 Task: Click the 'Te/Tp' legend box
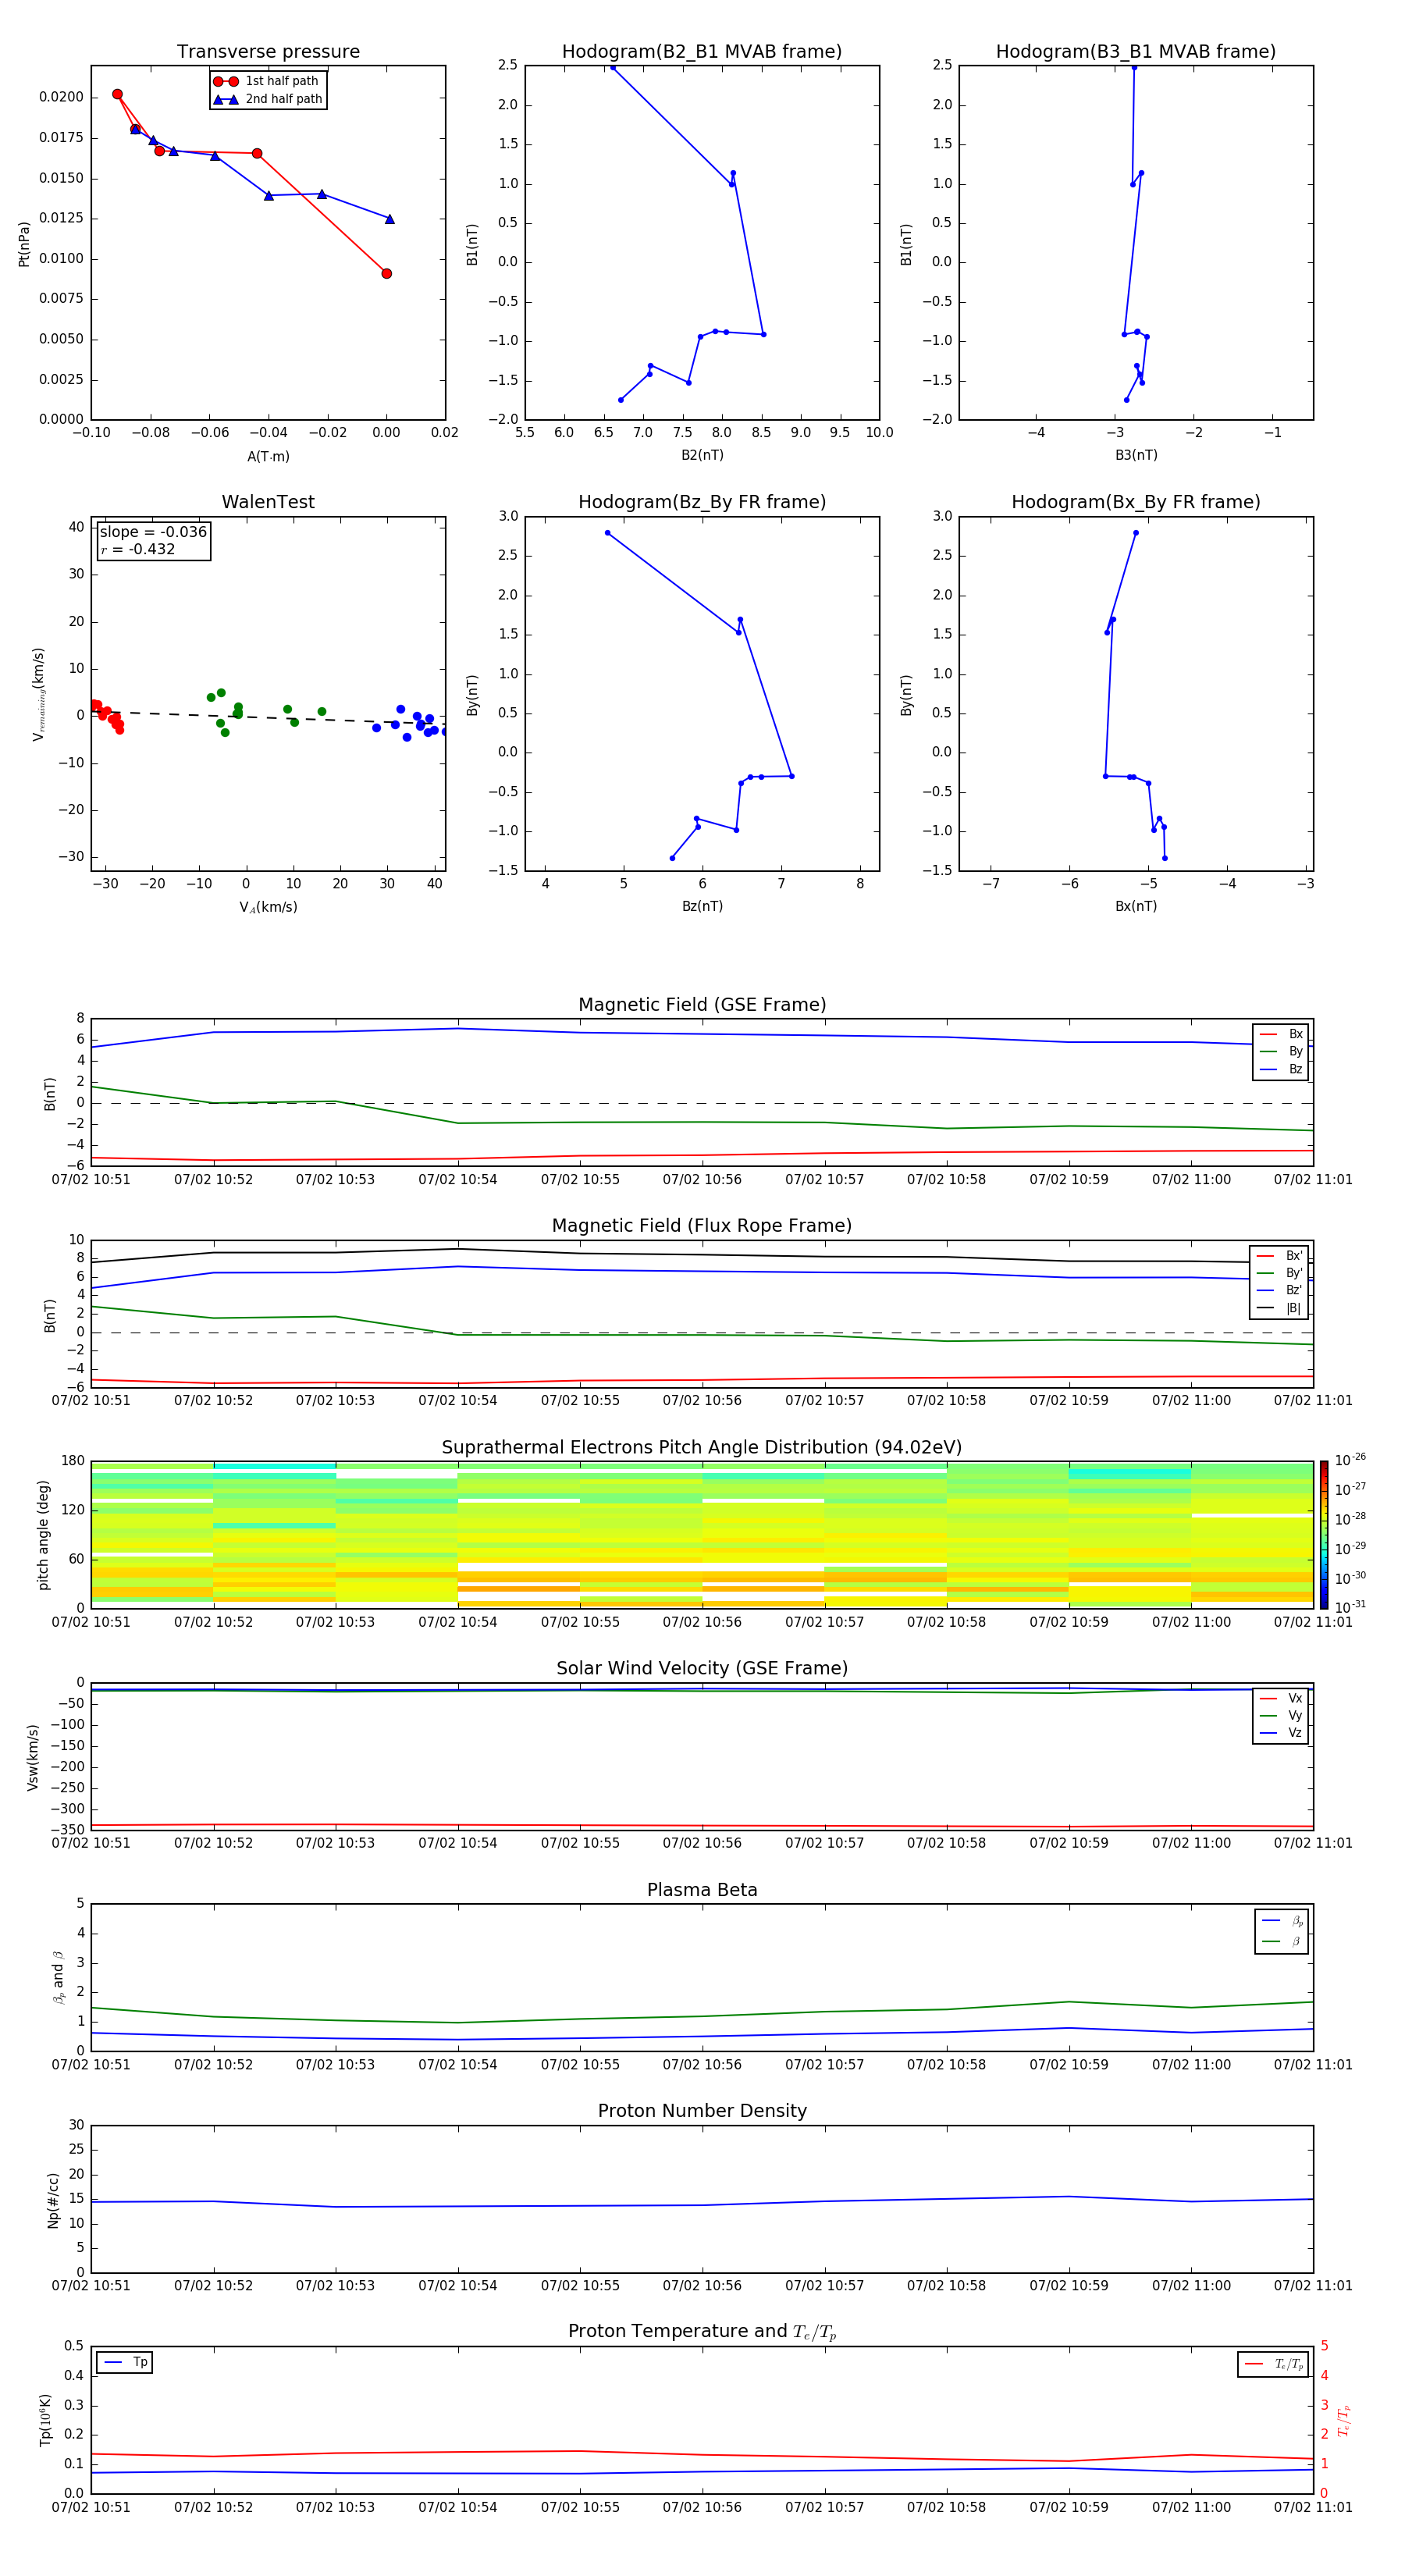(1273, 2364)
